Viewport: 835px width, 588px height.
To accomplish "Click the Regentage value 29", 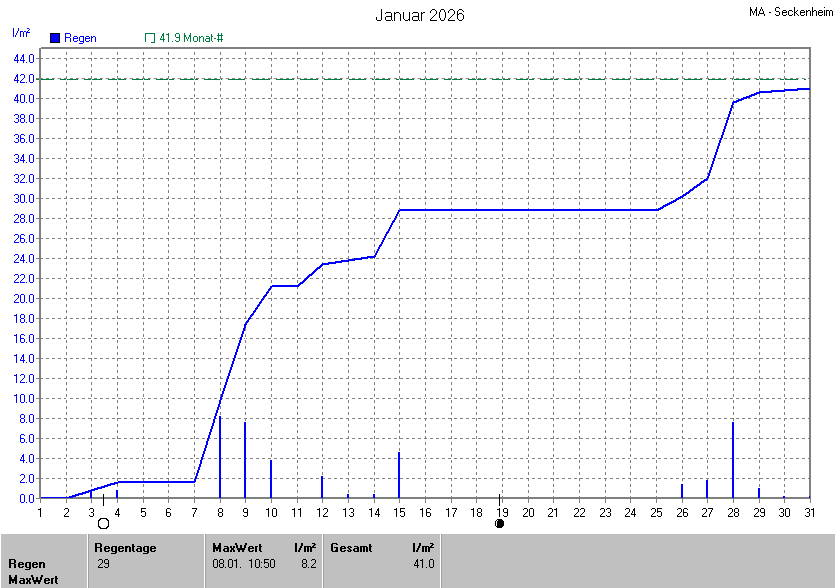I will (103, 564).
